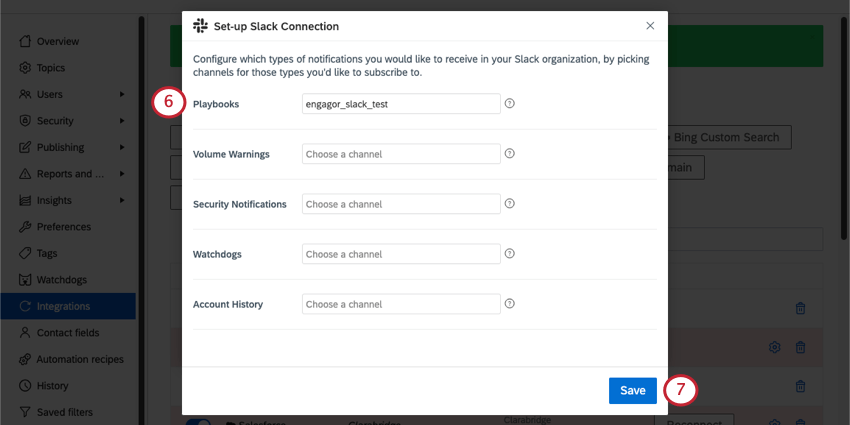Click the Automation recipes gears icon
The height and width of the screenshot is (425, 850).
pyautogui.click(x=25, y=359)
